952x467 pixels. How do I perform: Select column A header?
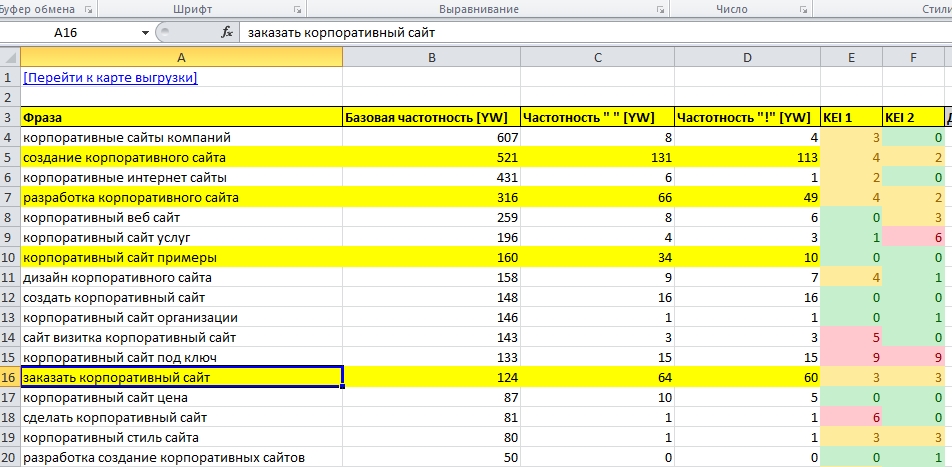(x=182, y=58)
